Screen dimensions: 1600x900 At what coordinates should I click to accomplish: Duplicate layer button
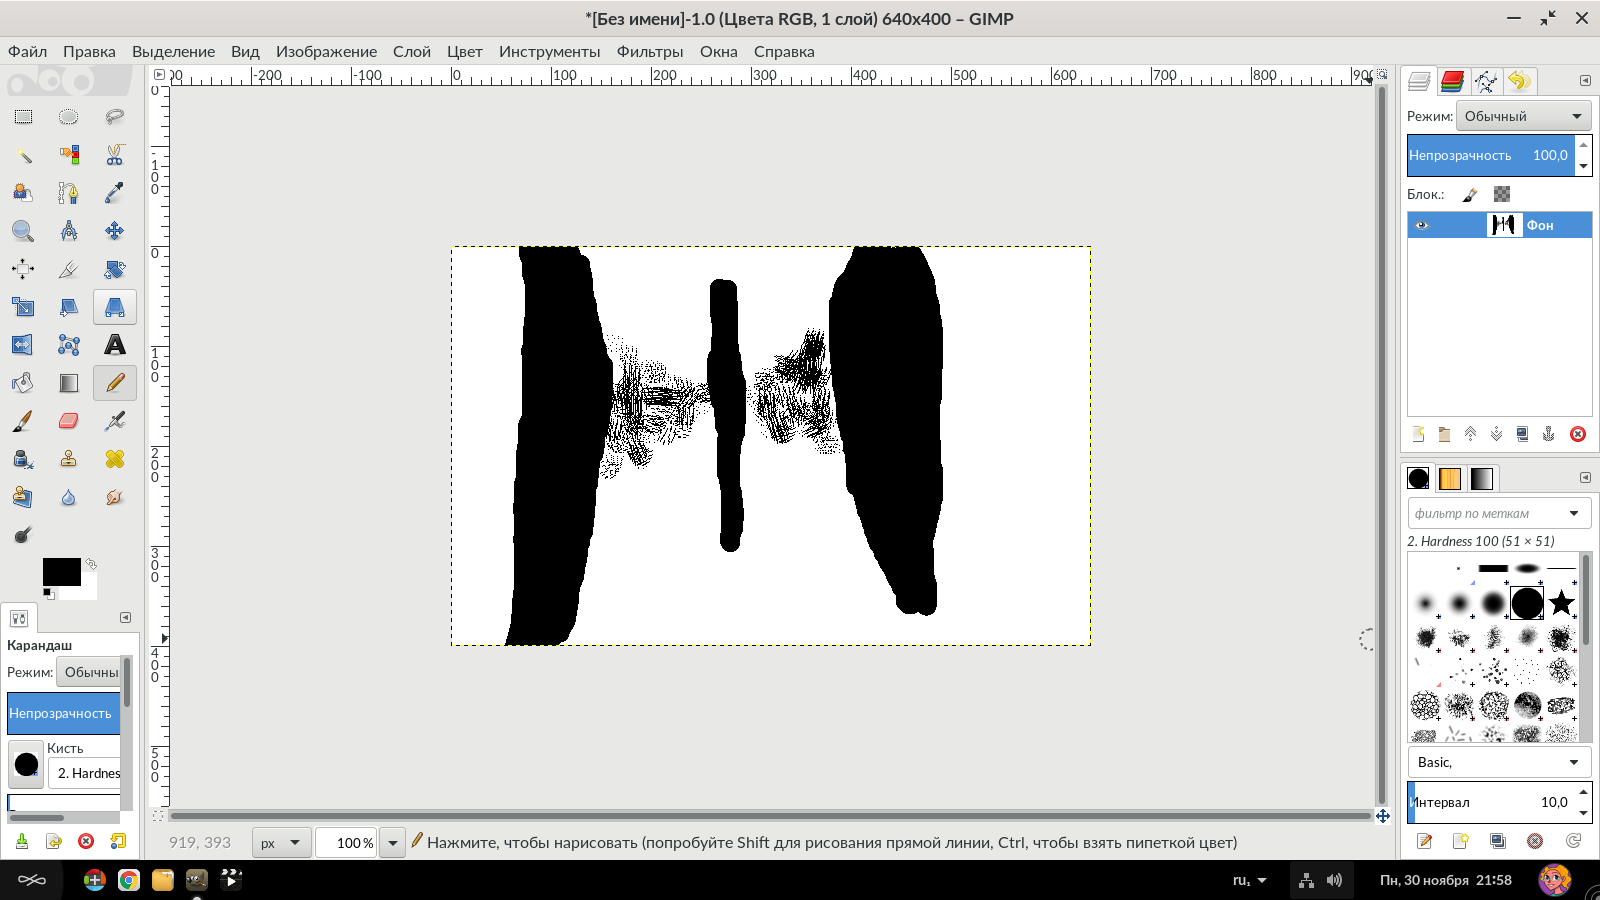[1522, 434]
